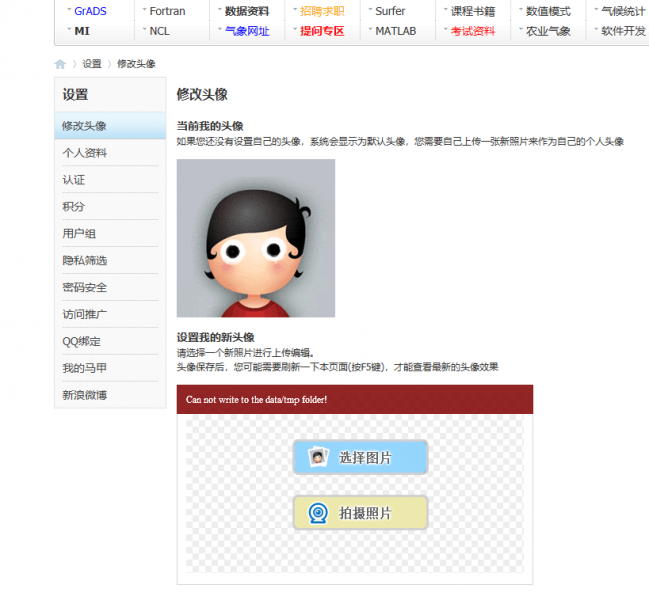Click the 修改头像 page title

[x=202, y=94]
